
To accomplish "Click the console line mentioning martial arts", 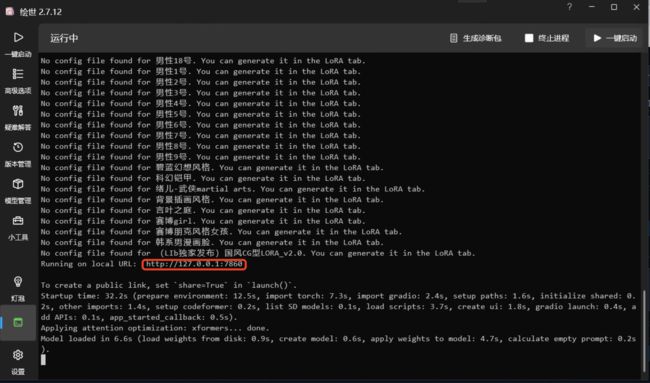I will (x=233, y=189).
